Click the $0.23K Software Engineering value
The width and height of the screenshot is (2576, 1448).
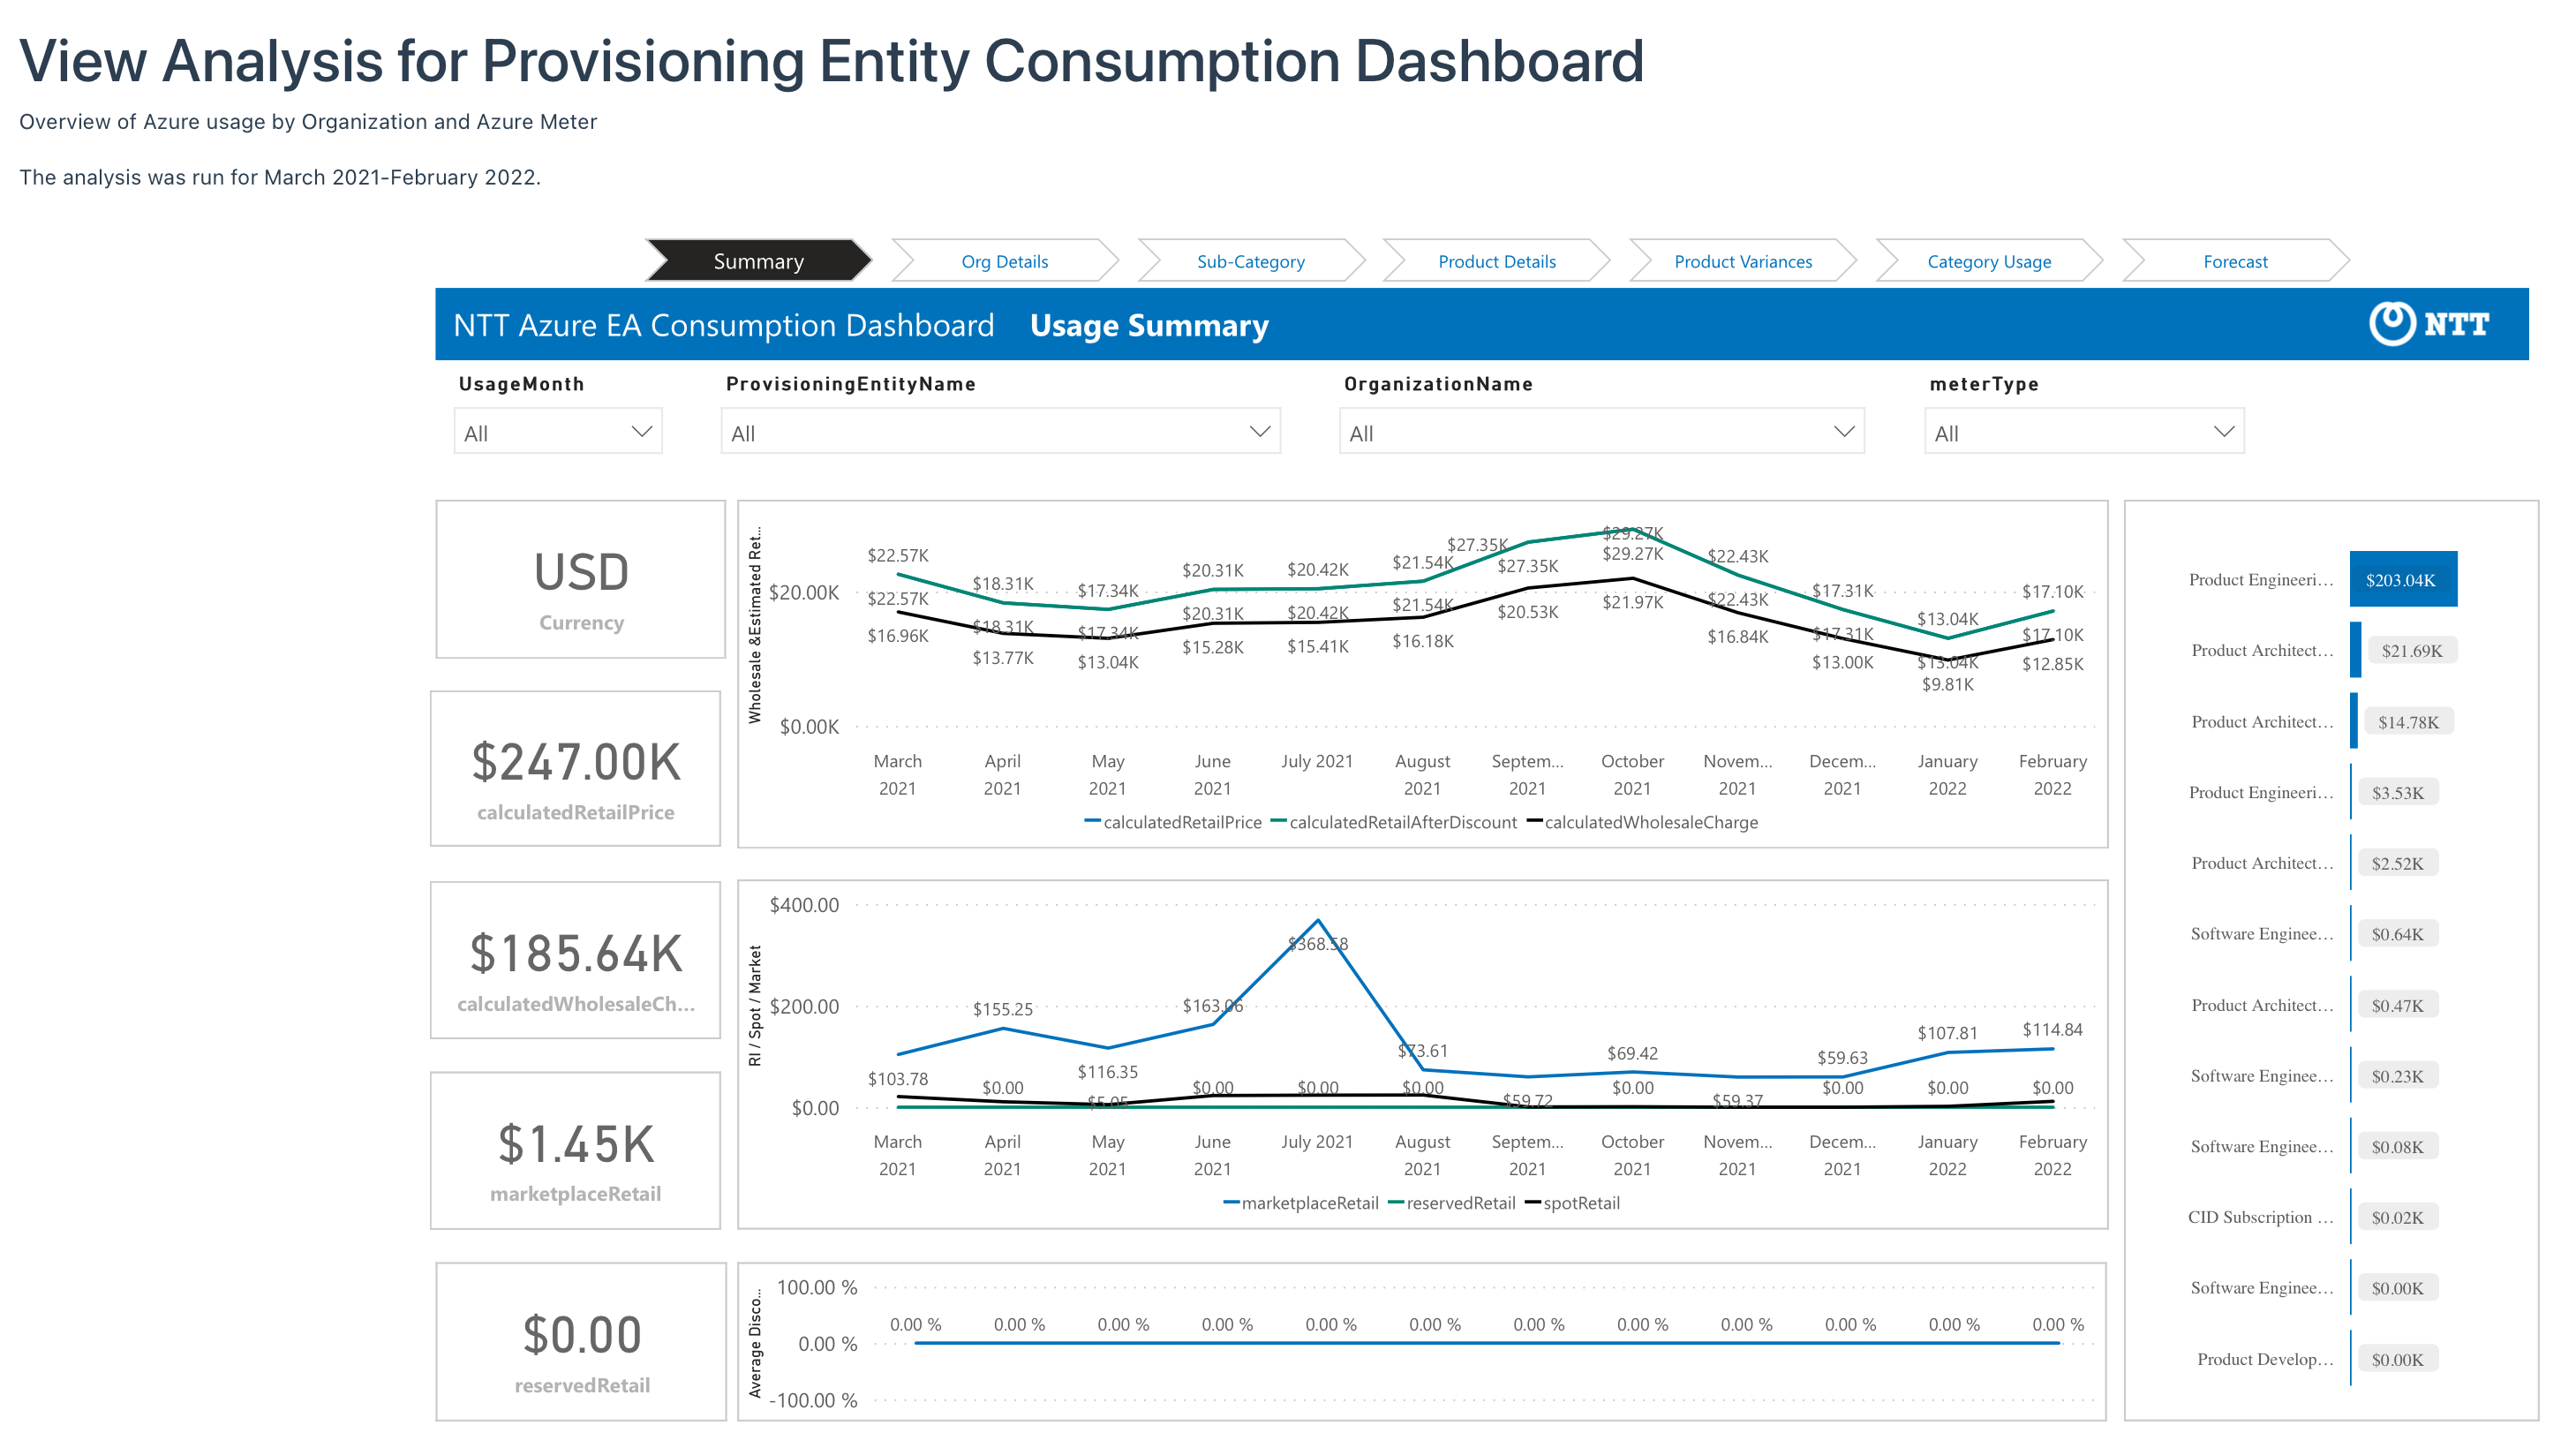tap(2397, 1076)
